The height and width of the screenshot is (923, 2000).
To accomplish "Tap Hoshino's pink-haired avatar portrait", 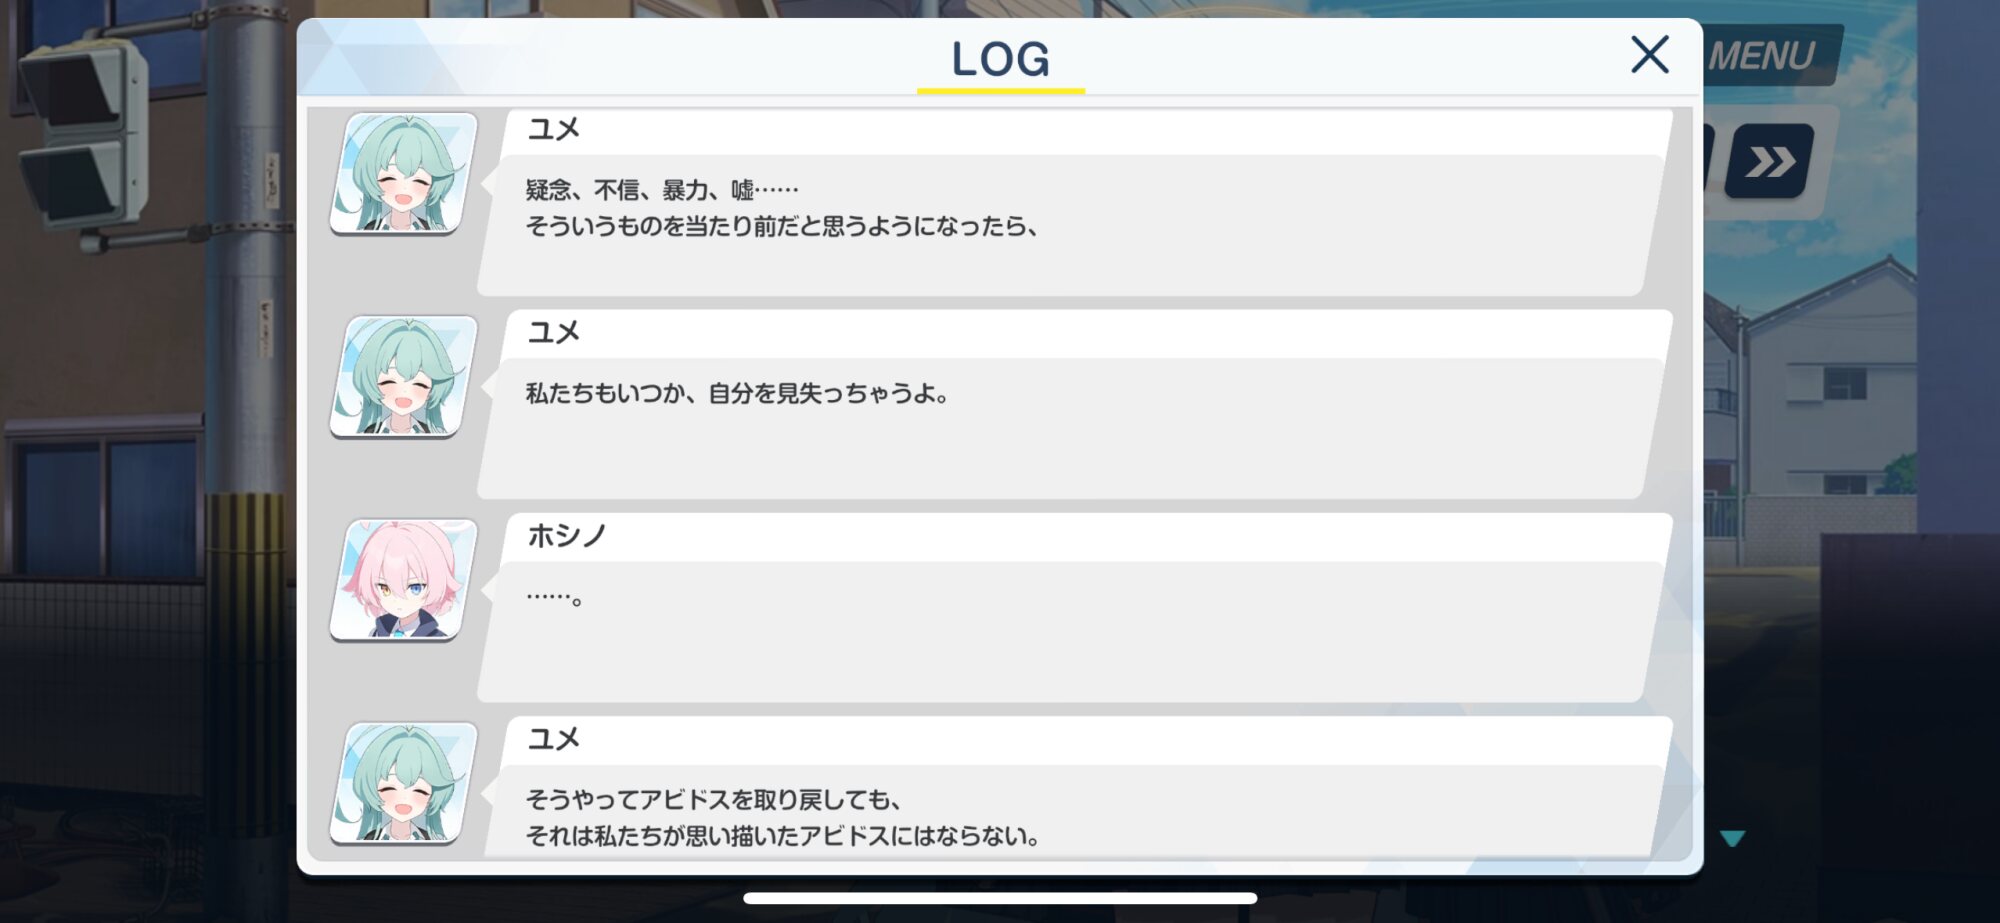I will click(x=404, y=580).
